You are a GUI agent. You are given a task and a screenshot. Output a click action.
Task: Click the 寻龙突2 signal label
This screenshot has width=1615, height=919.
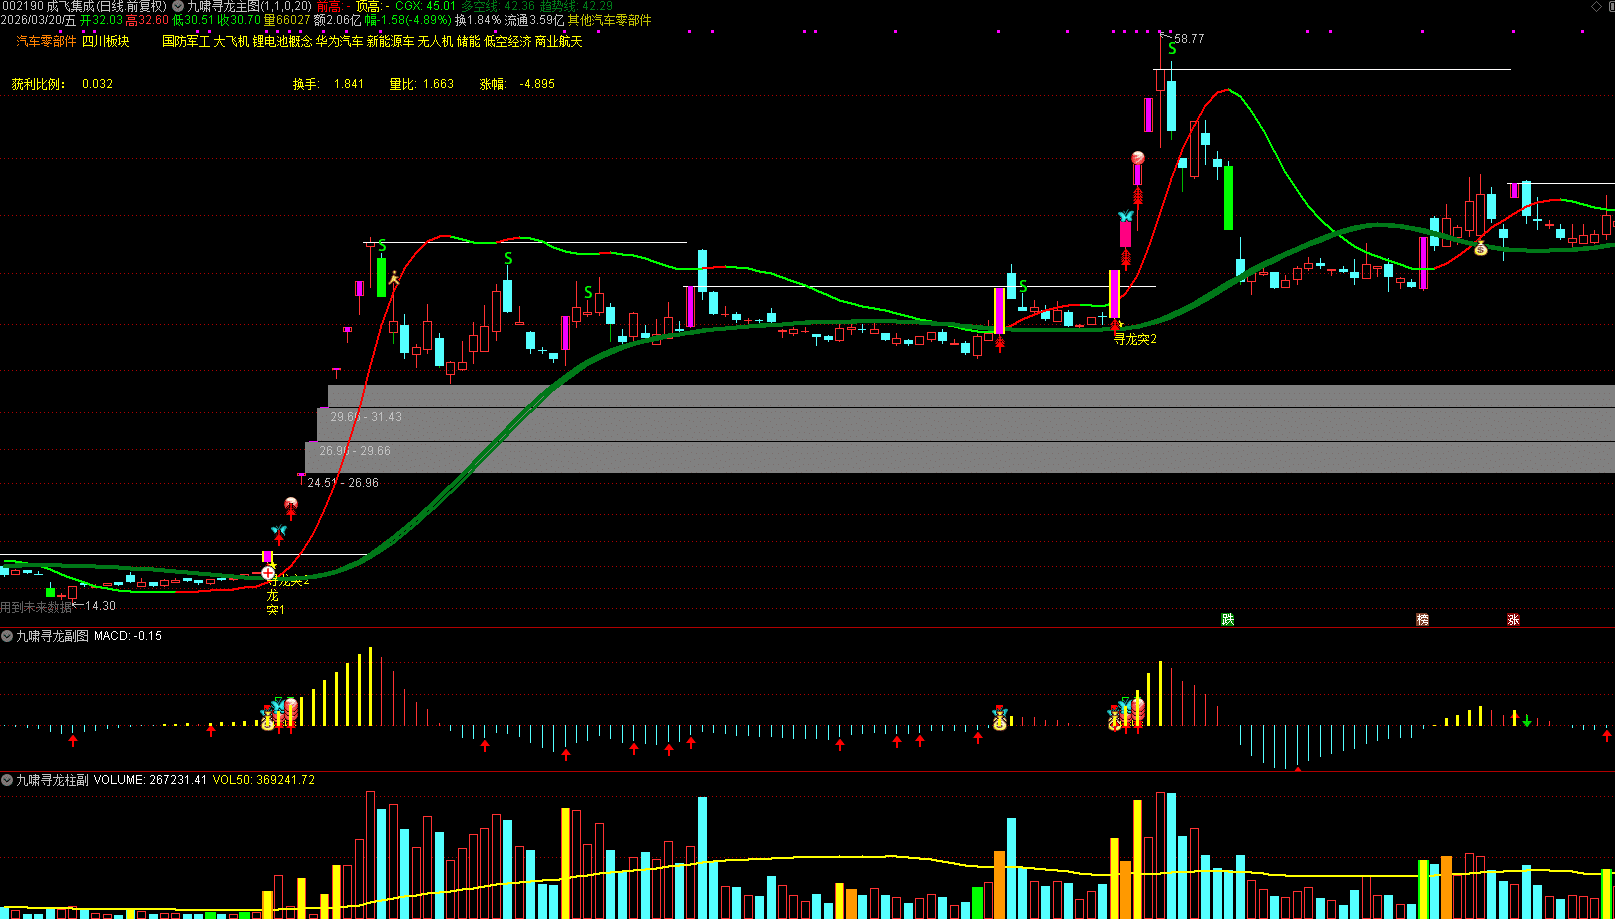click(x=1135, y=339)
